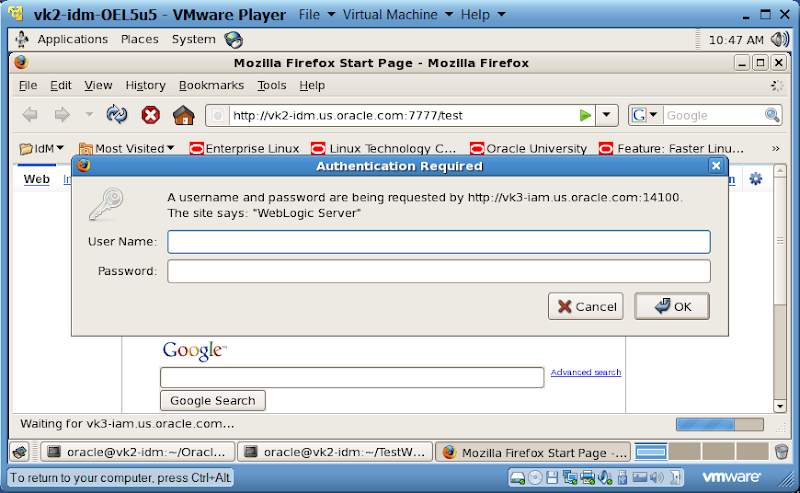This screenshot has width=800, height=493.
Task: Click the volume speaker icon in panel
Action: [x=780, y=39]
